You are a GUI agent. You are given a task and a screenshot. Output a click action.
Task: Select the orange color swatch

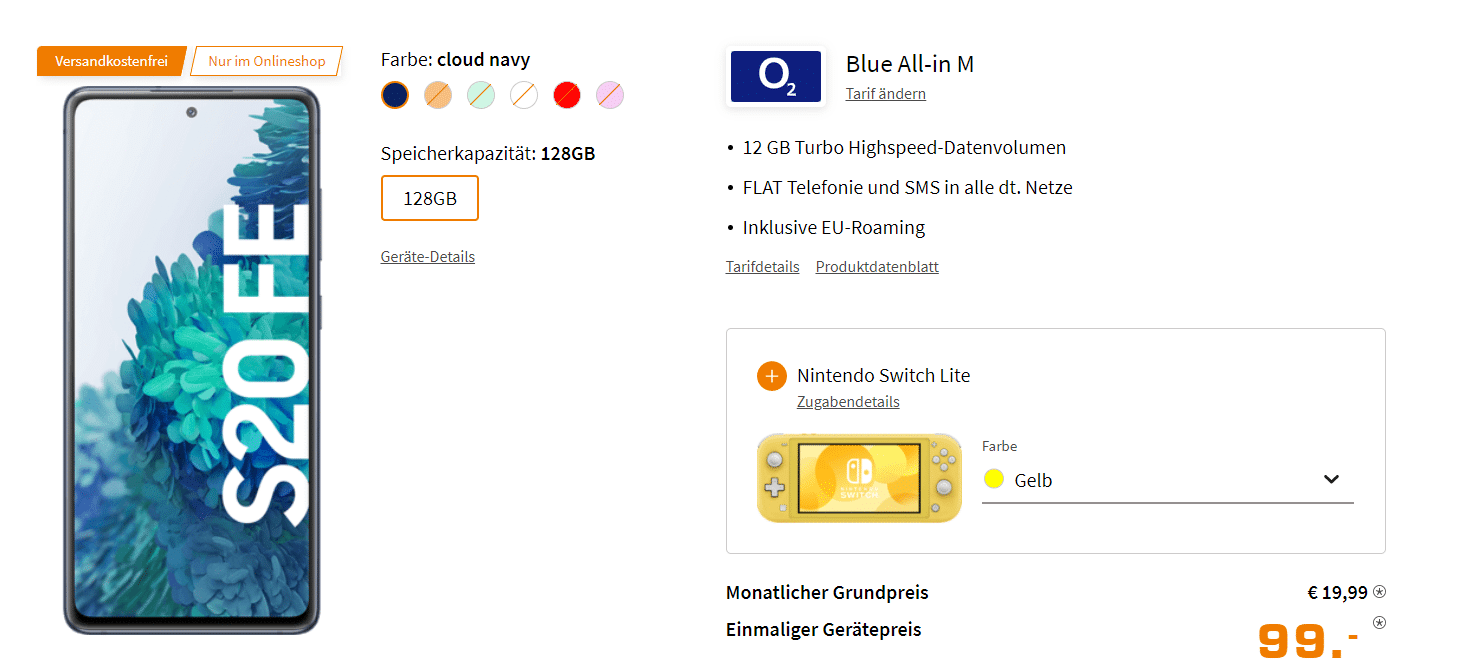(x=438, y=95)
